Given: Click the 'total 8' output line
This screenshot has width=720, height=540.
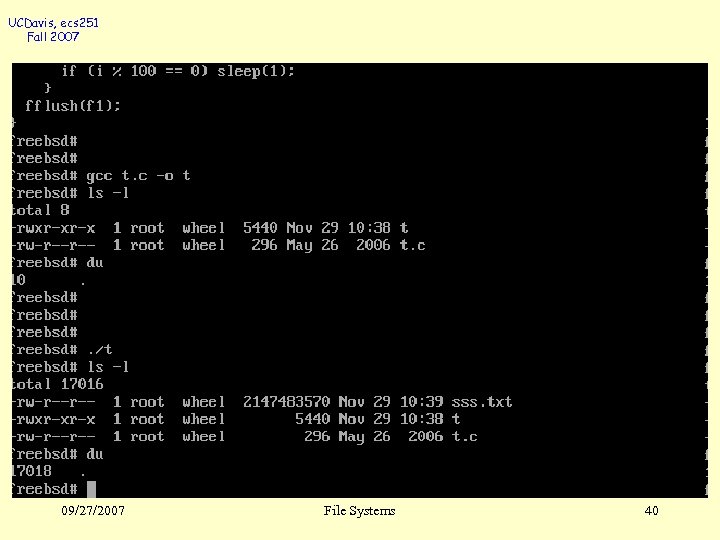Looking at the screenshot, I should (40, 210).
